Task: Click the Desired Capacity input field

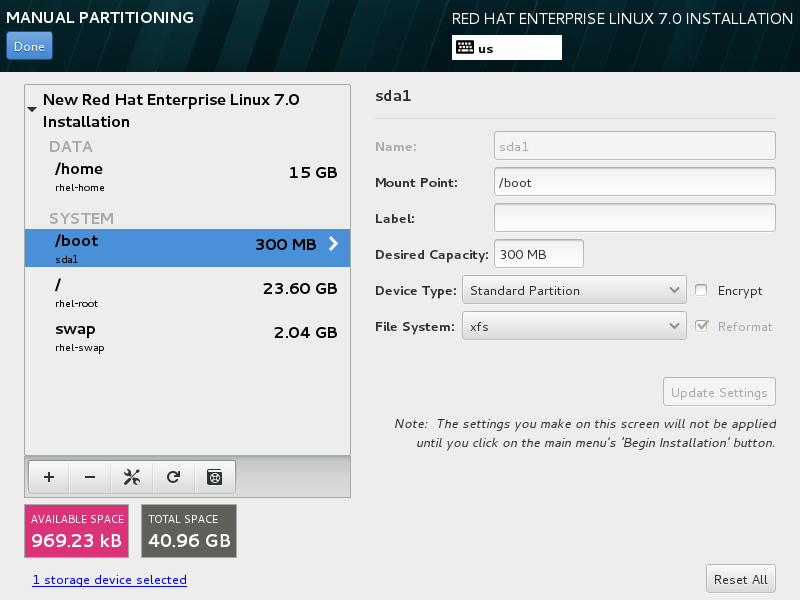Action: click(x=538, y=254)
